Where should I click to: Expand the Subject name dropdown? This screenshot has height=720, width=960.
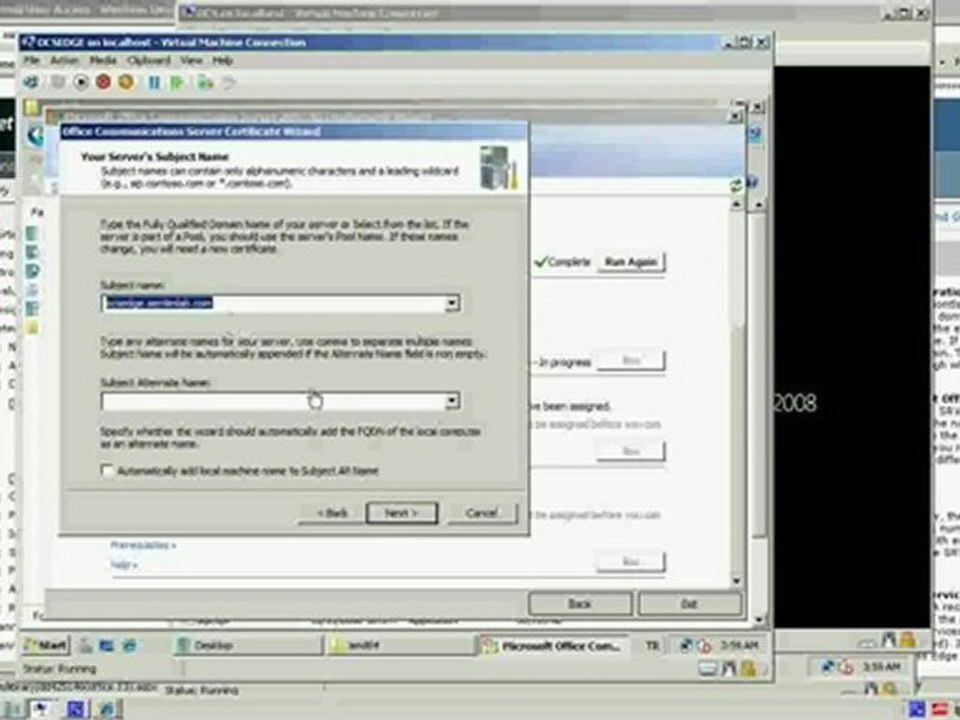(452, 303)
